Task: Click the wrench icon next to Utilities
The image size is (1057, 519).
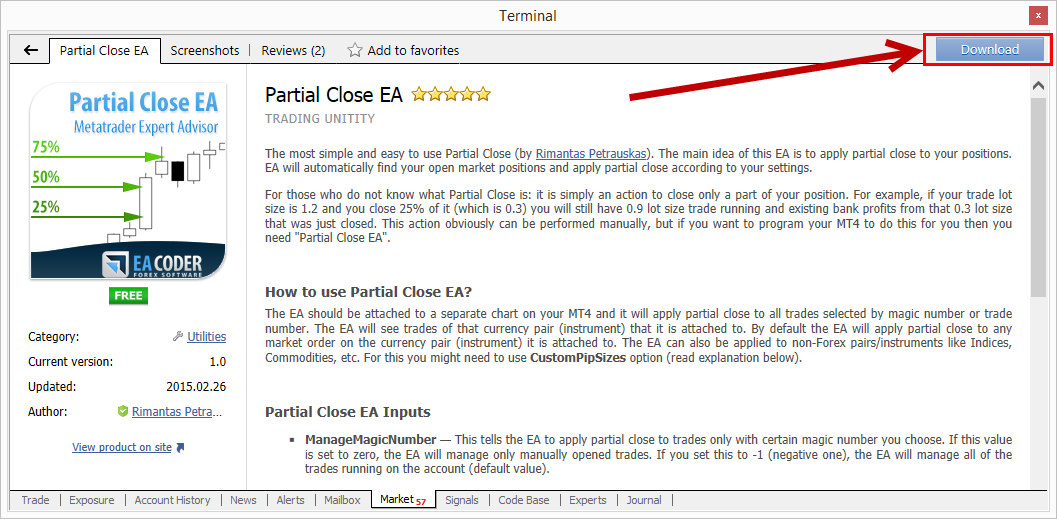Action: (178, 337)
